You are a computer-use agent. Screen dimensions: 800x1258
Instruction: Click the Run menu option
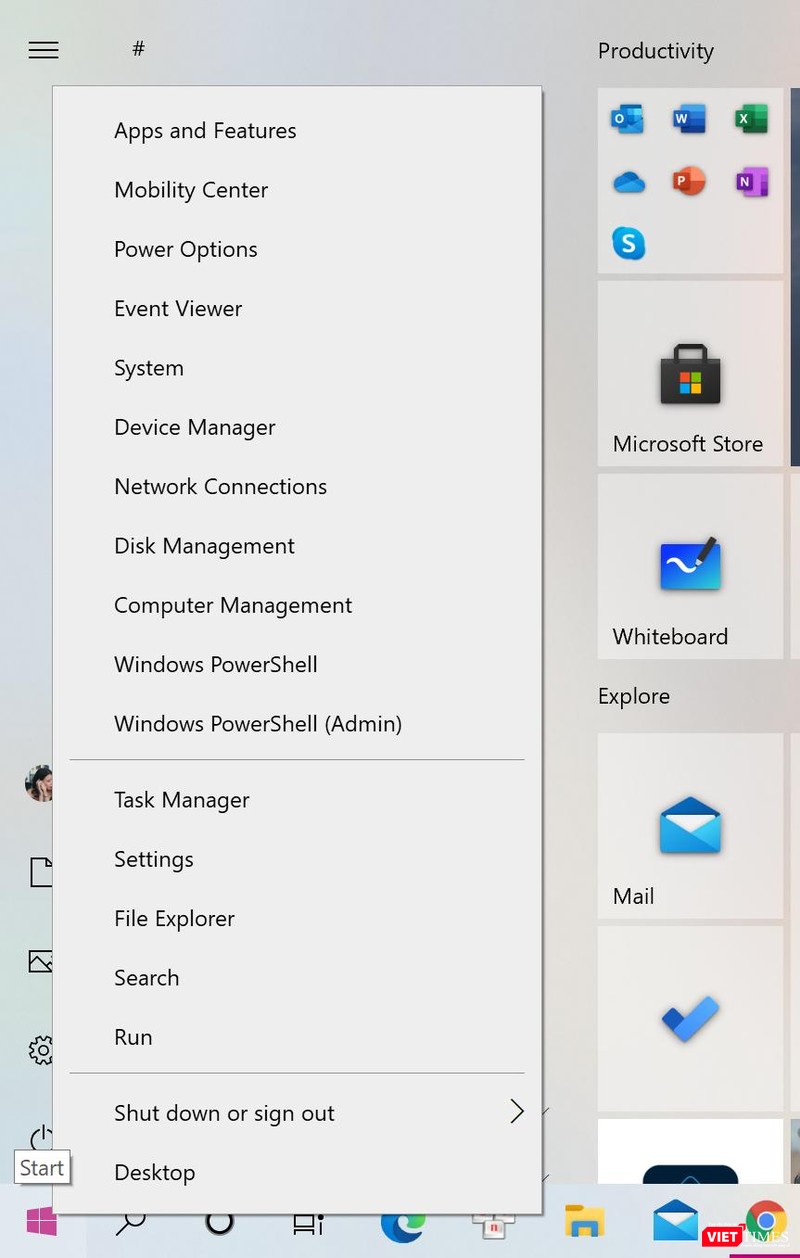point(133,1037)
